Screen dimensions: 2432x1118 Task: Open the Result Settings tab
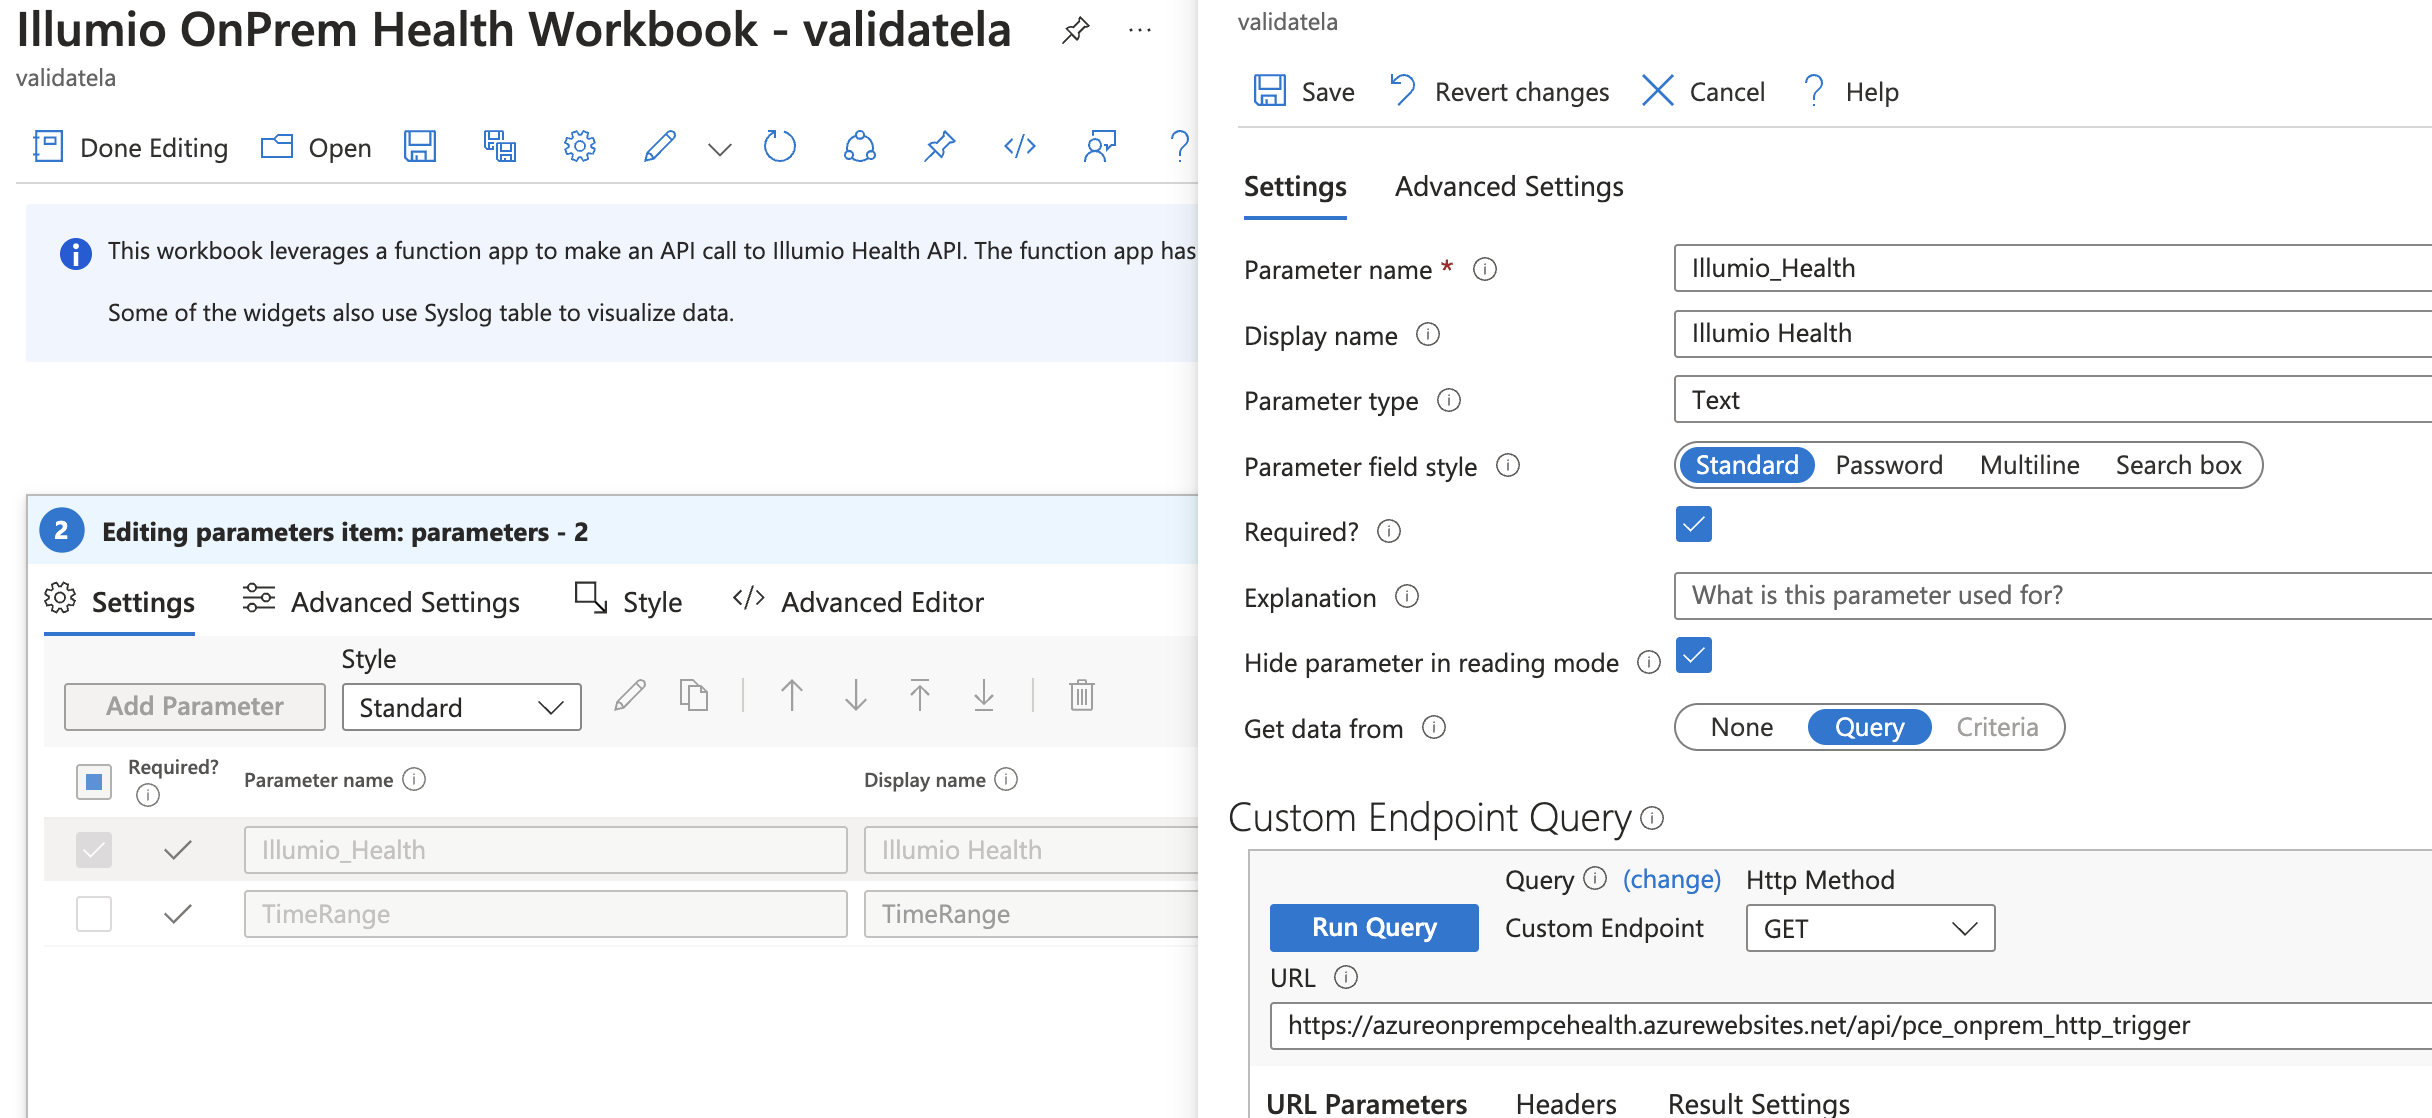click(x=1758, y=1102)
